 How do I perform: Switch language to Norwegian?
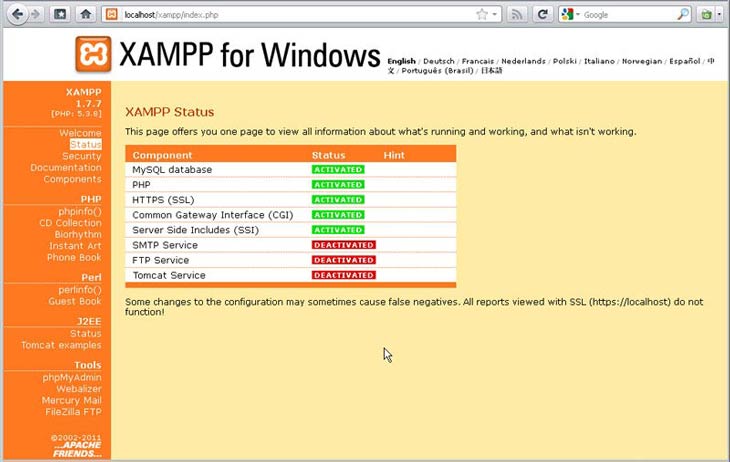(x=642, y=61)
